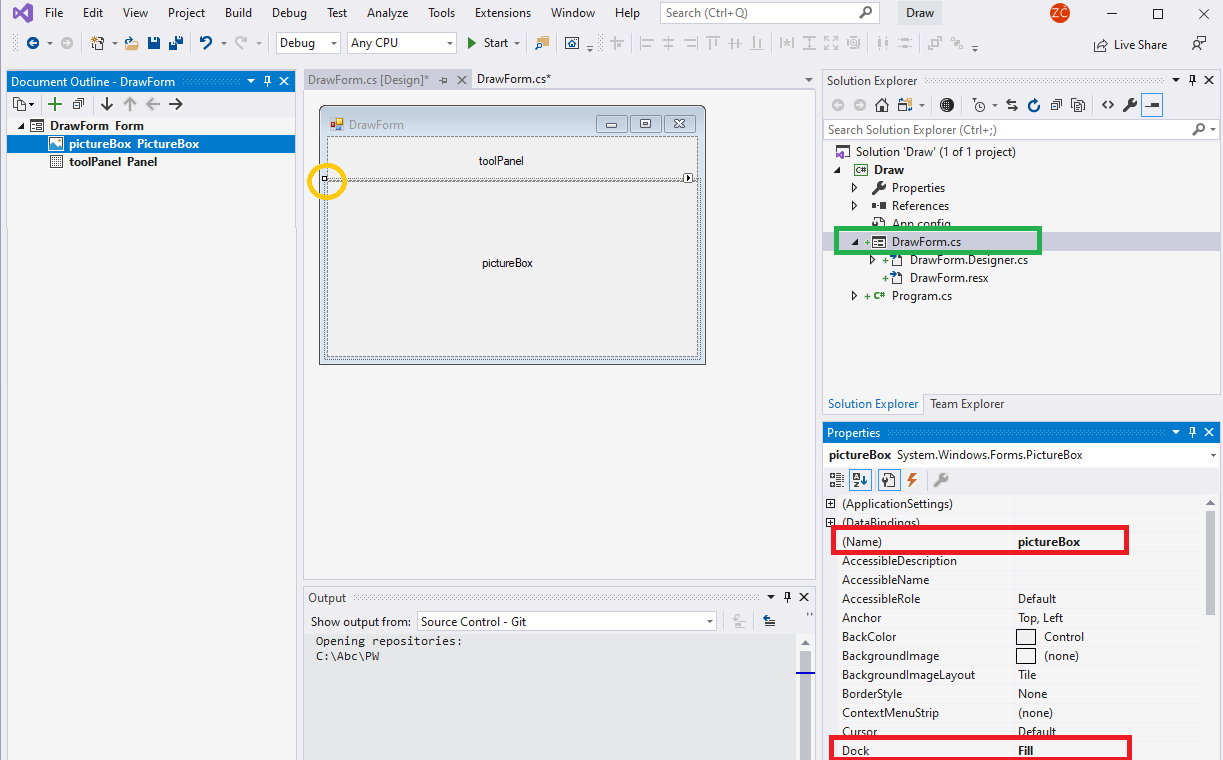Expand the (ApplicationSettings) property group
Image resolution: width=1223 pixels, height=760 pixels.
[x=830, y=504]
